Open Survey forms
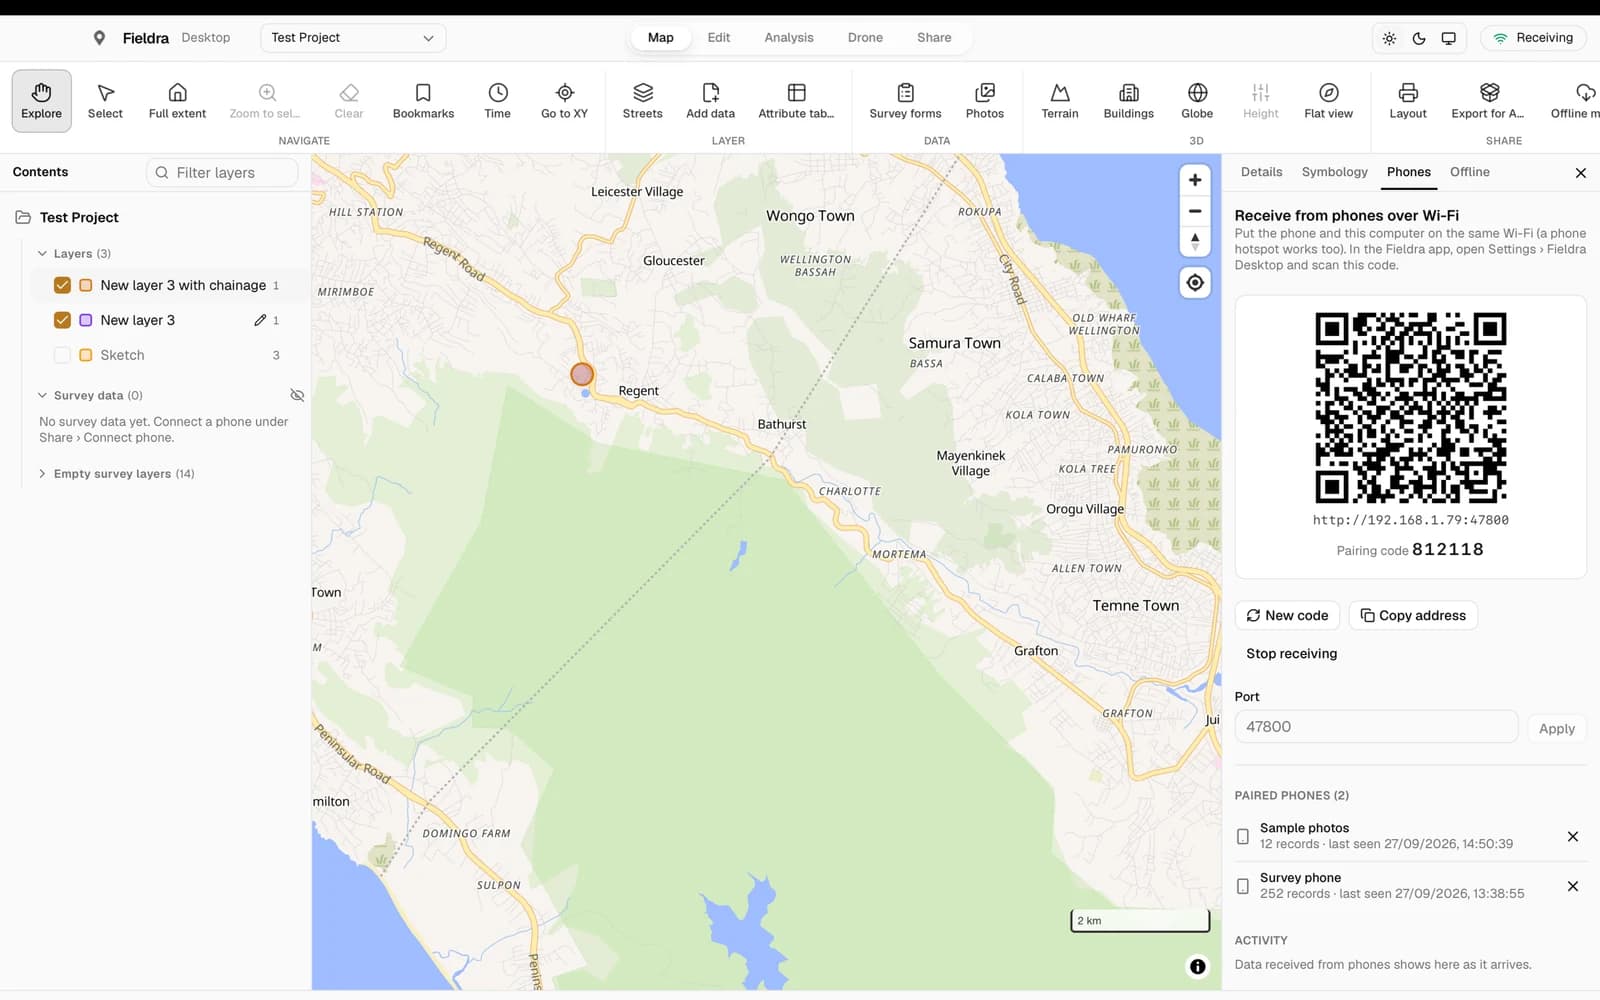This screenshot has width=1600, height=1000. 905,101
